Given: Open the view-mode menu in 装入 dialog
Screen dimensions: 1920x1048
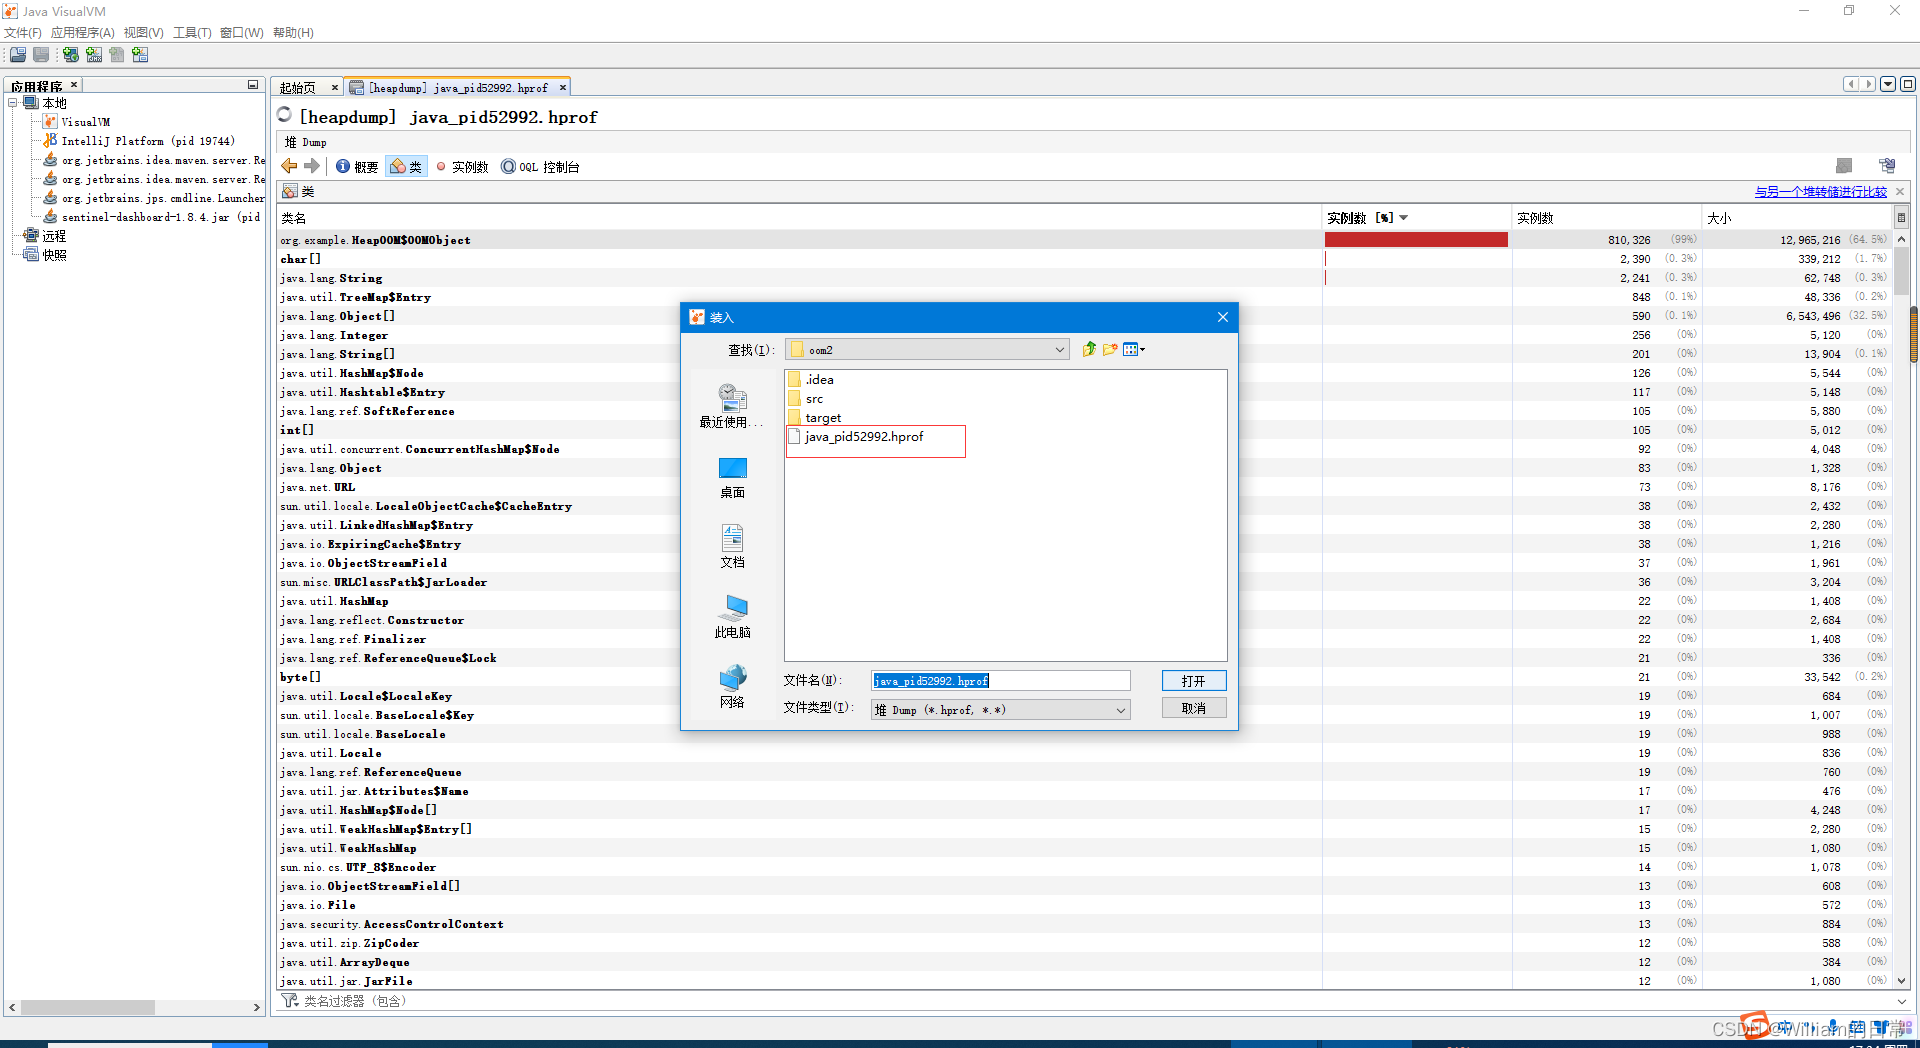Looking at the screenshot, I should (1134, 349).
